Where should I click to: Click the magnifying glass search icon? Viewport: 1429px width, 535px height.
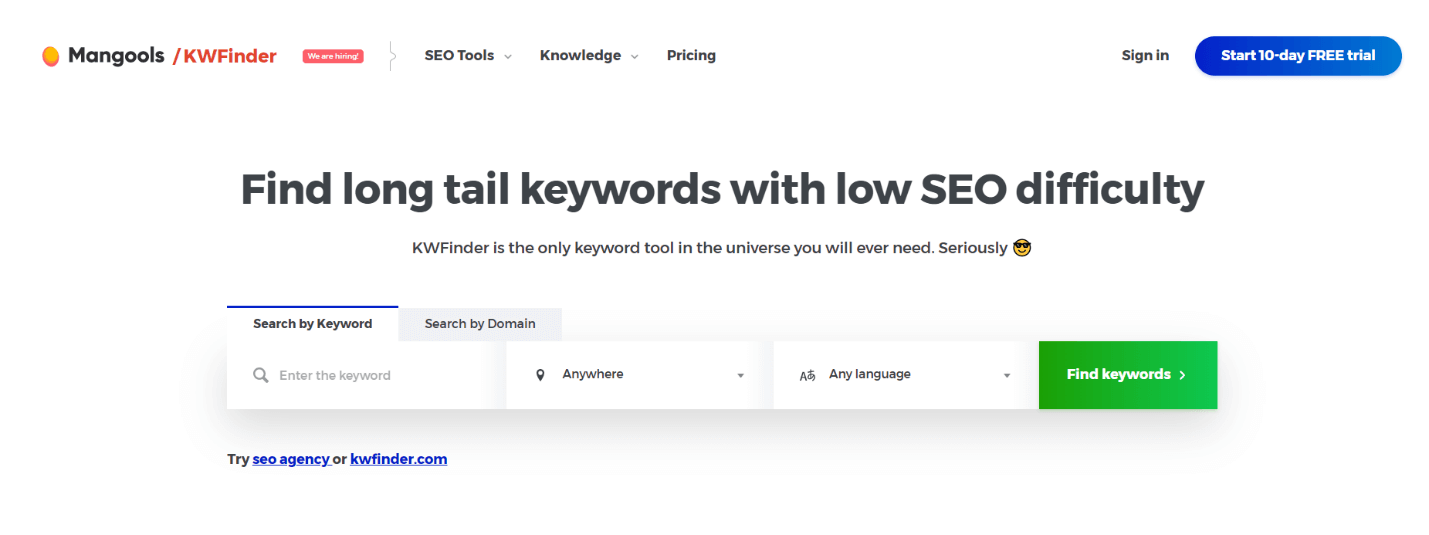click(x=261, y=375)
